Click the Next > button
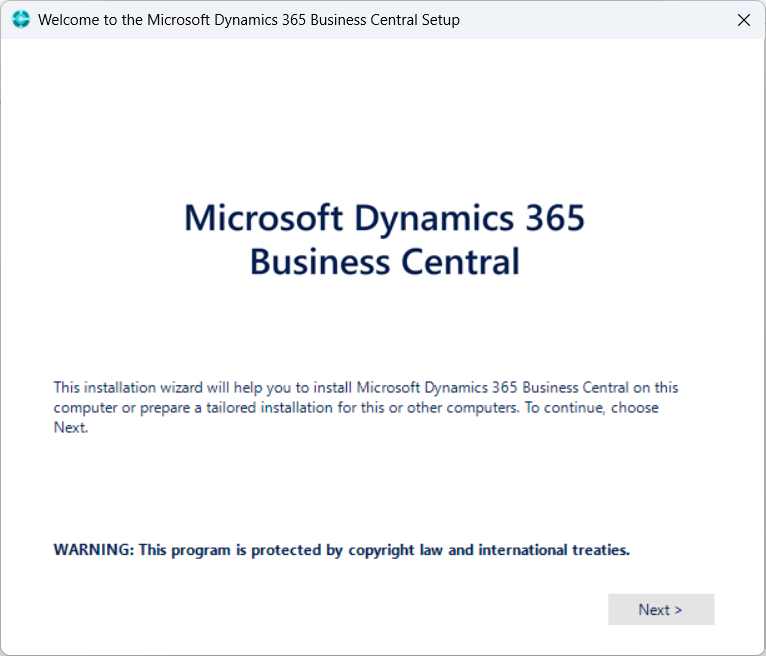Viewport: 766px width, 656px height. point(660,609)
